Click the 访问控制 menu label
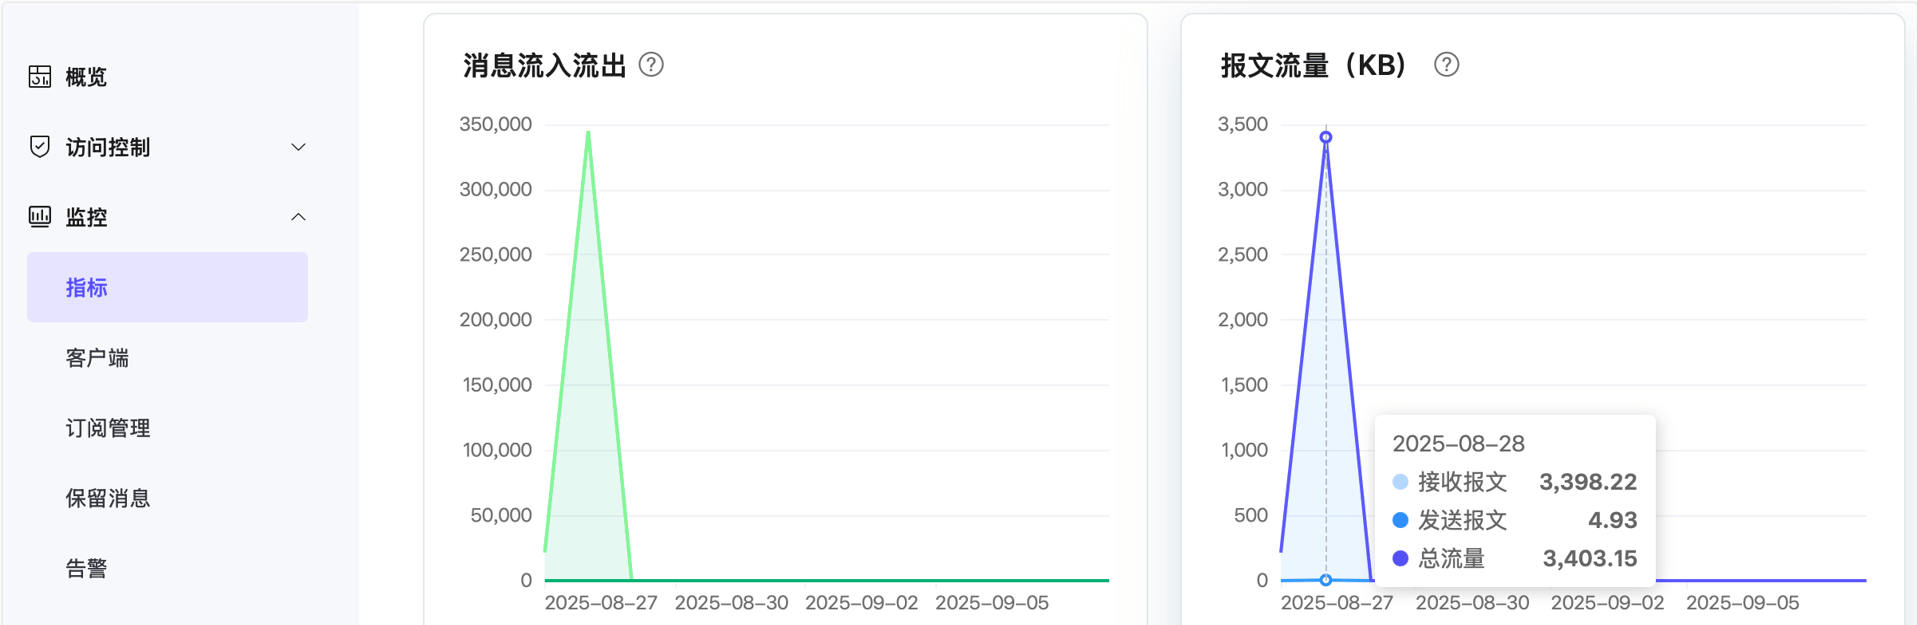 [108, 147]
